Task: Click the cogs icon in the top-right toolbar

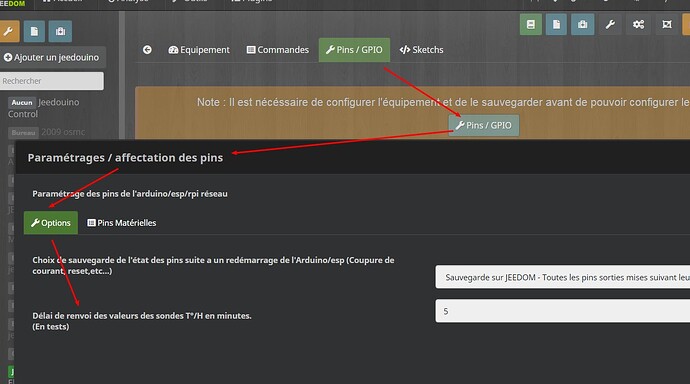Action: point(639,24)
